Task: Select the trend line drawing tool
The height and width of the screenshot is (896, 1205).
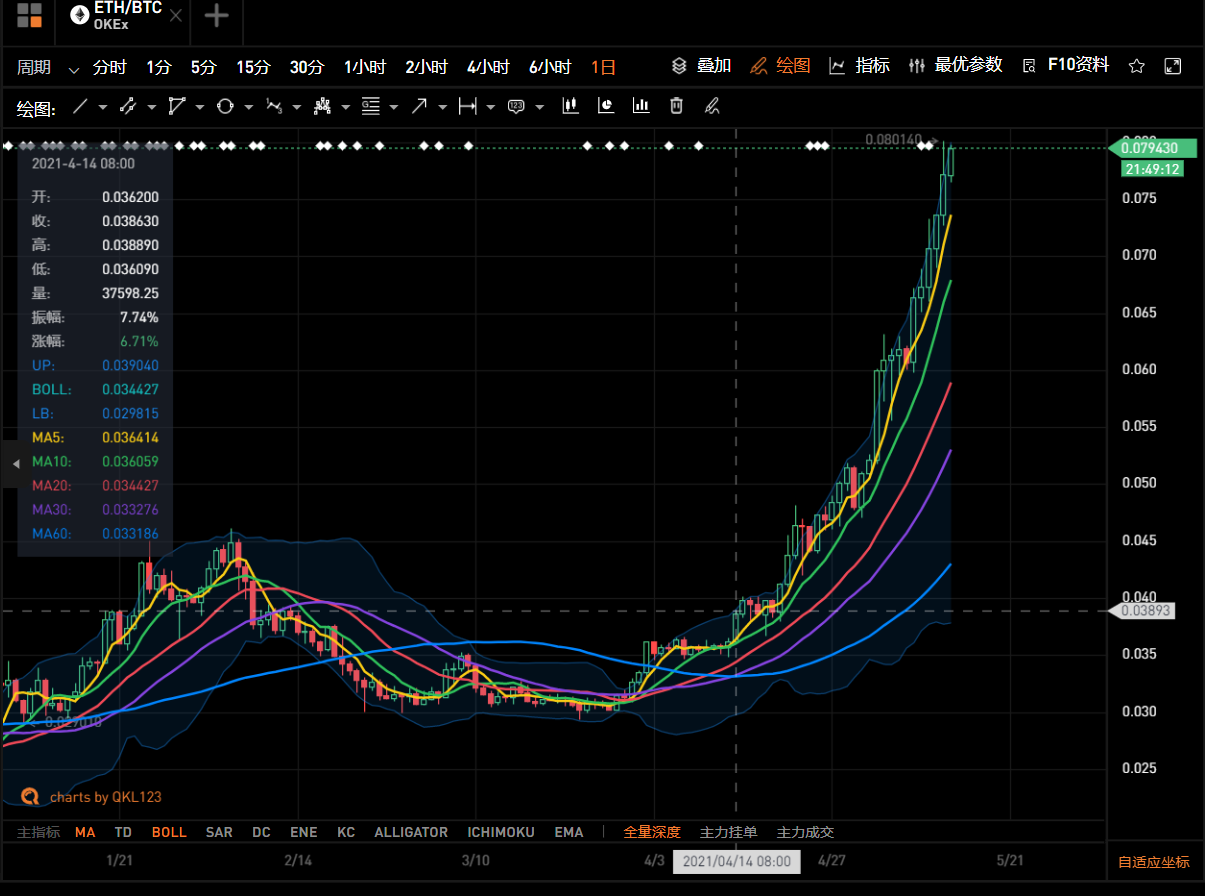Action: click(80, 106)
